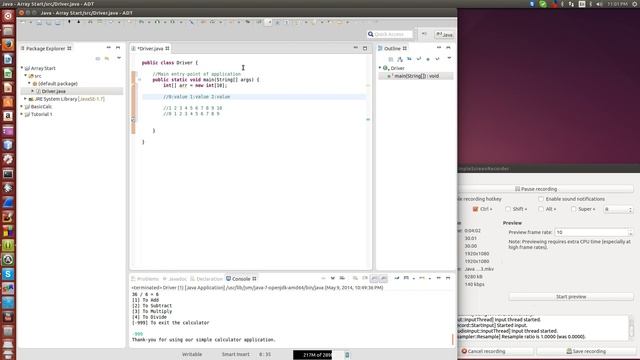Toggle Link with Editor in Package Explorer
Screen dimensions: 640x360
pyautogui.click(x=107, y=59)
